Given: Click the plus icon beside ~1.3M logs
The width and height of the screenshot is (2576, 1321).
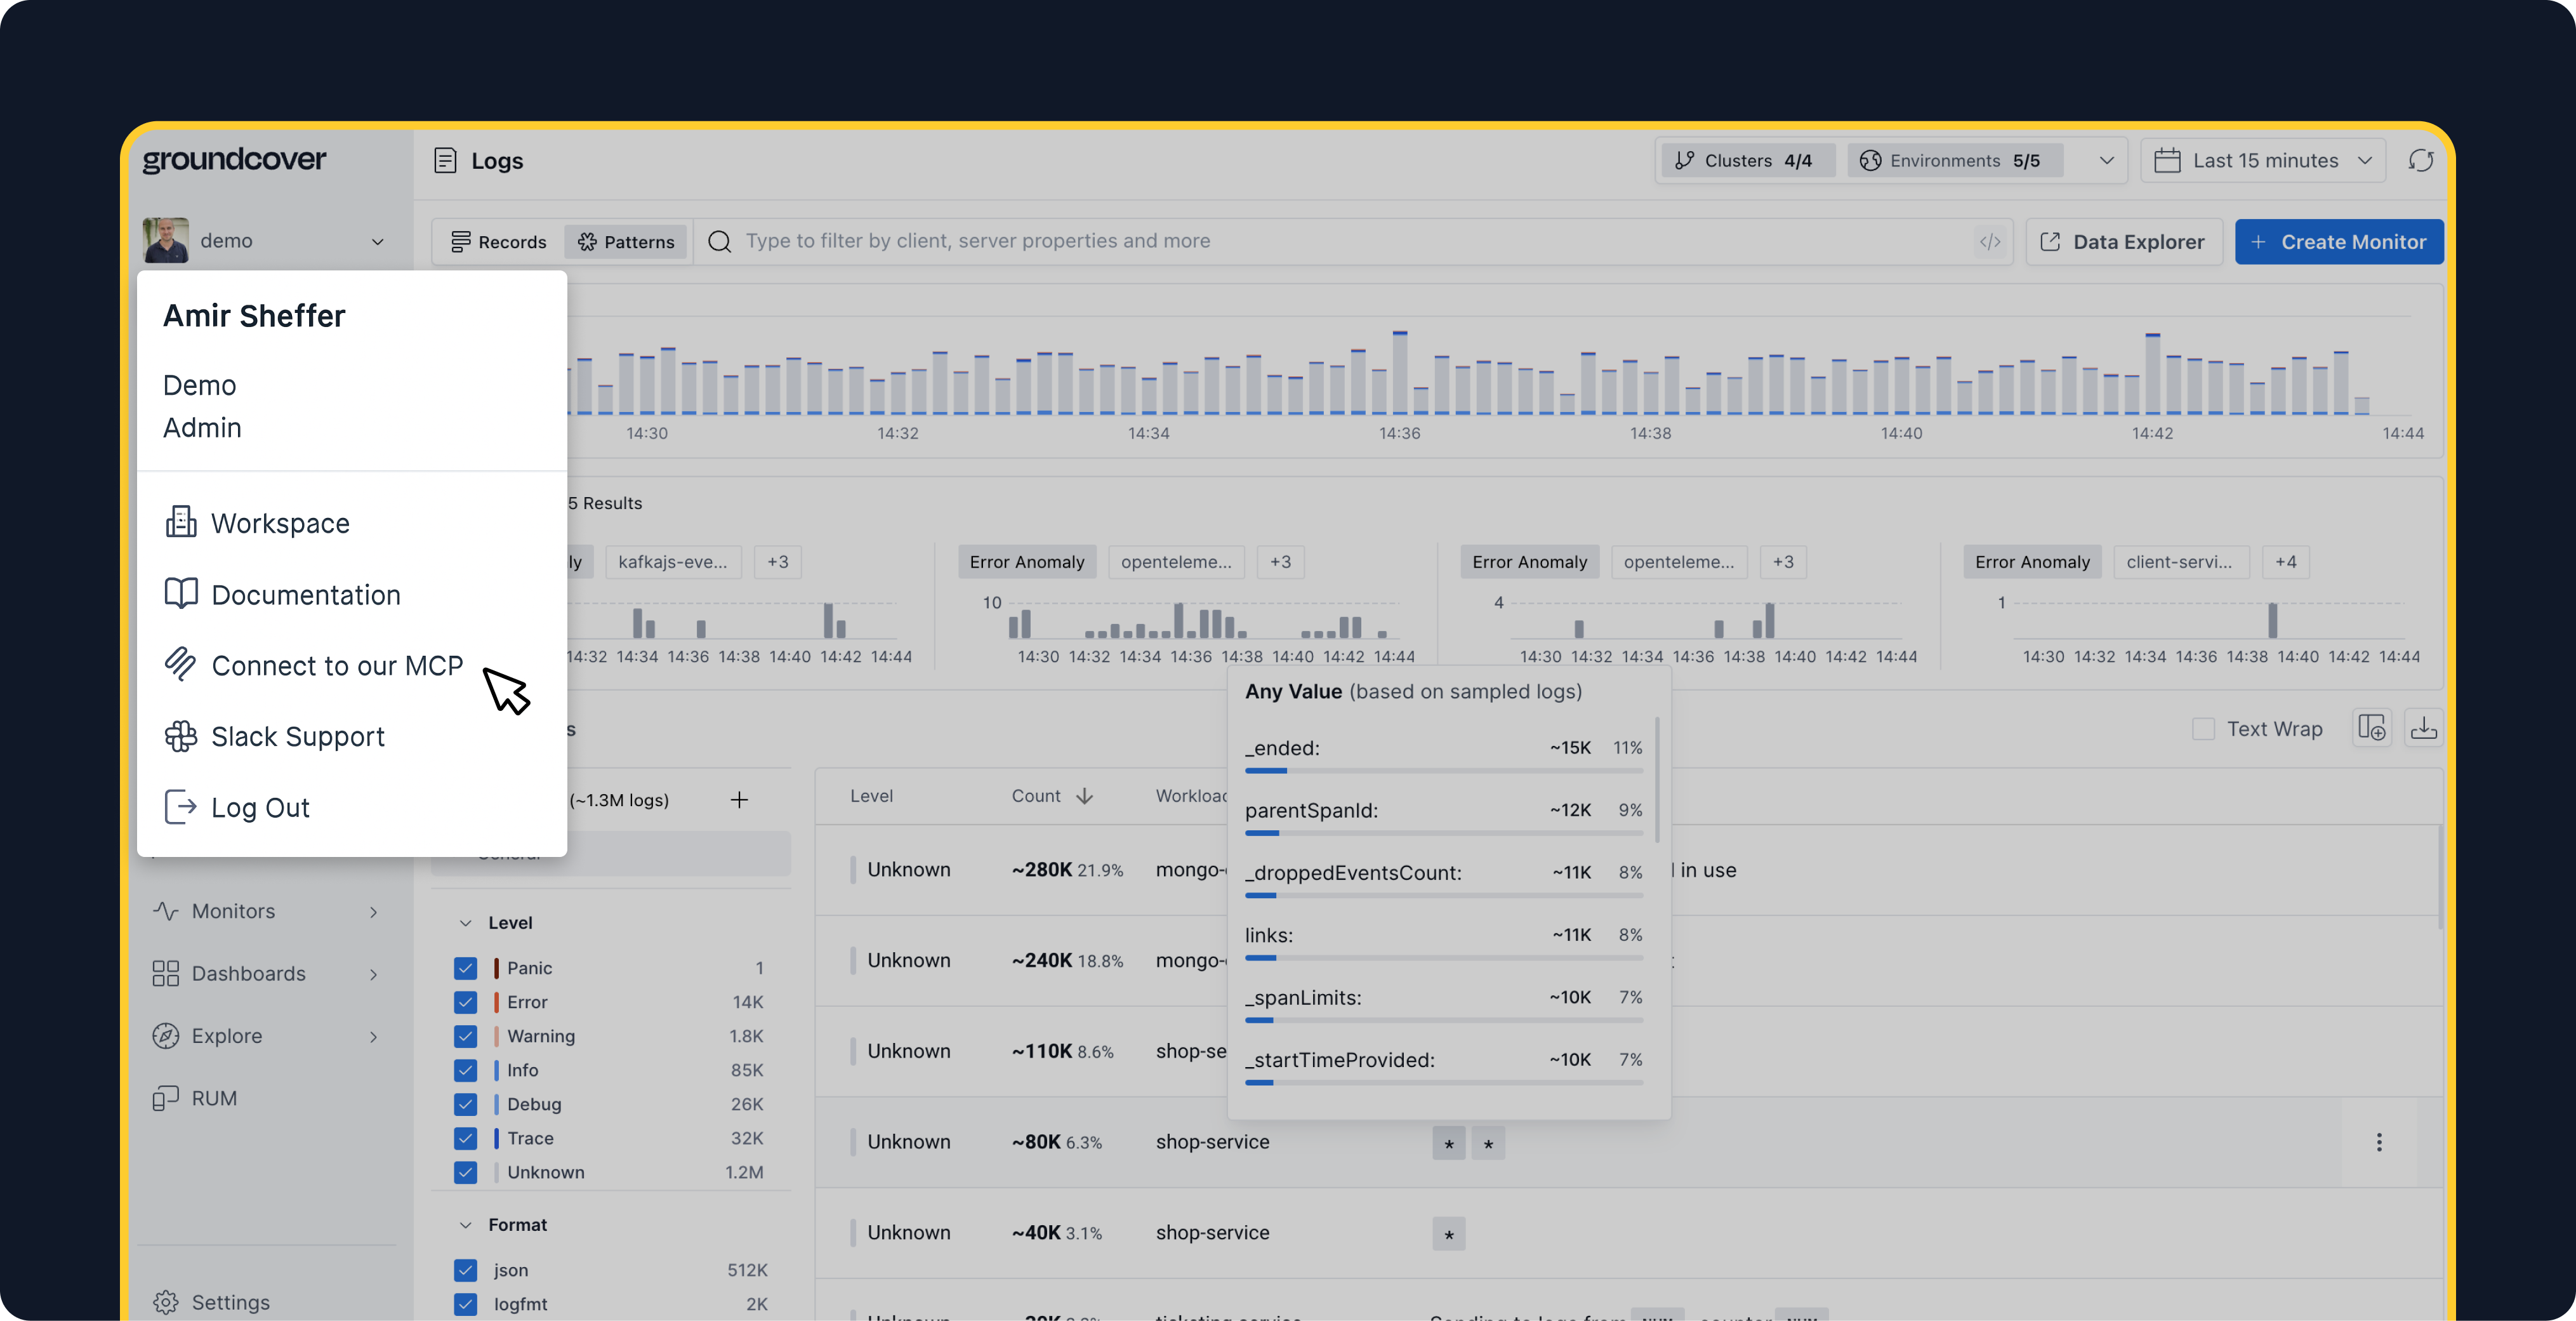Looking at the screenshot, I should pos(739,799).
